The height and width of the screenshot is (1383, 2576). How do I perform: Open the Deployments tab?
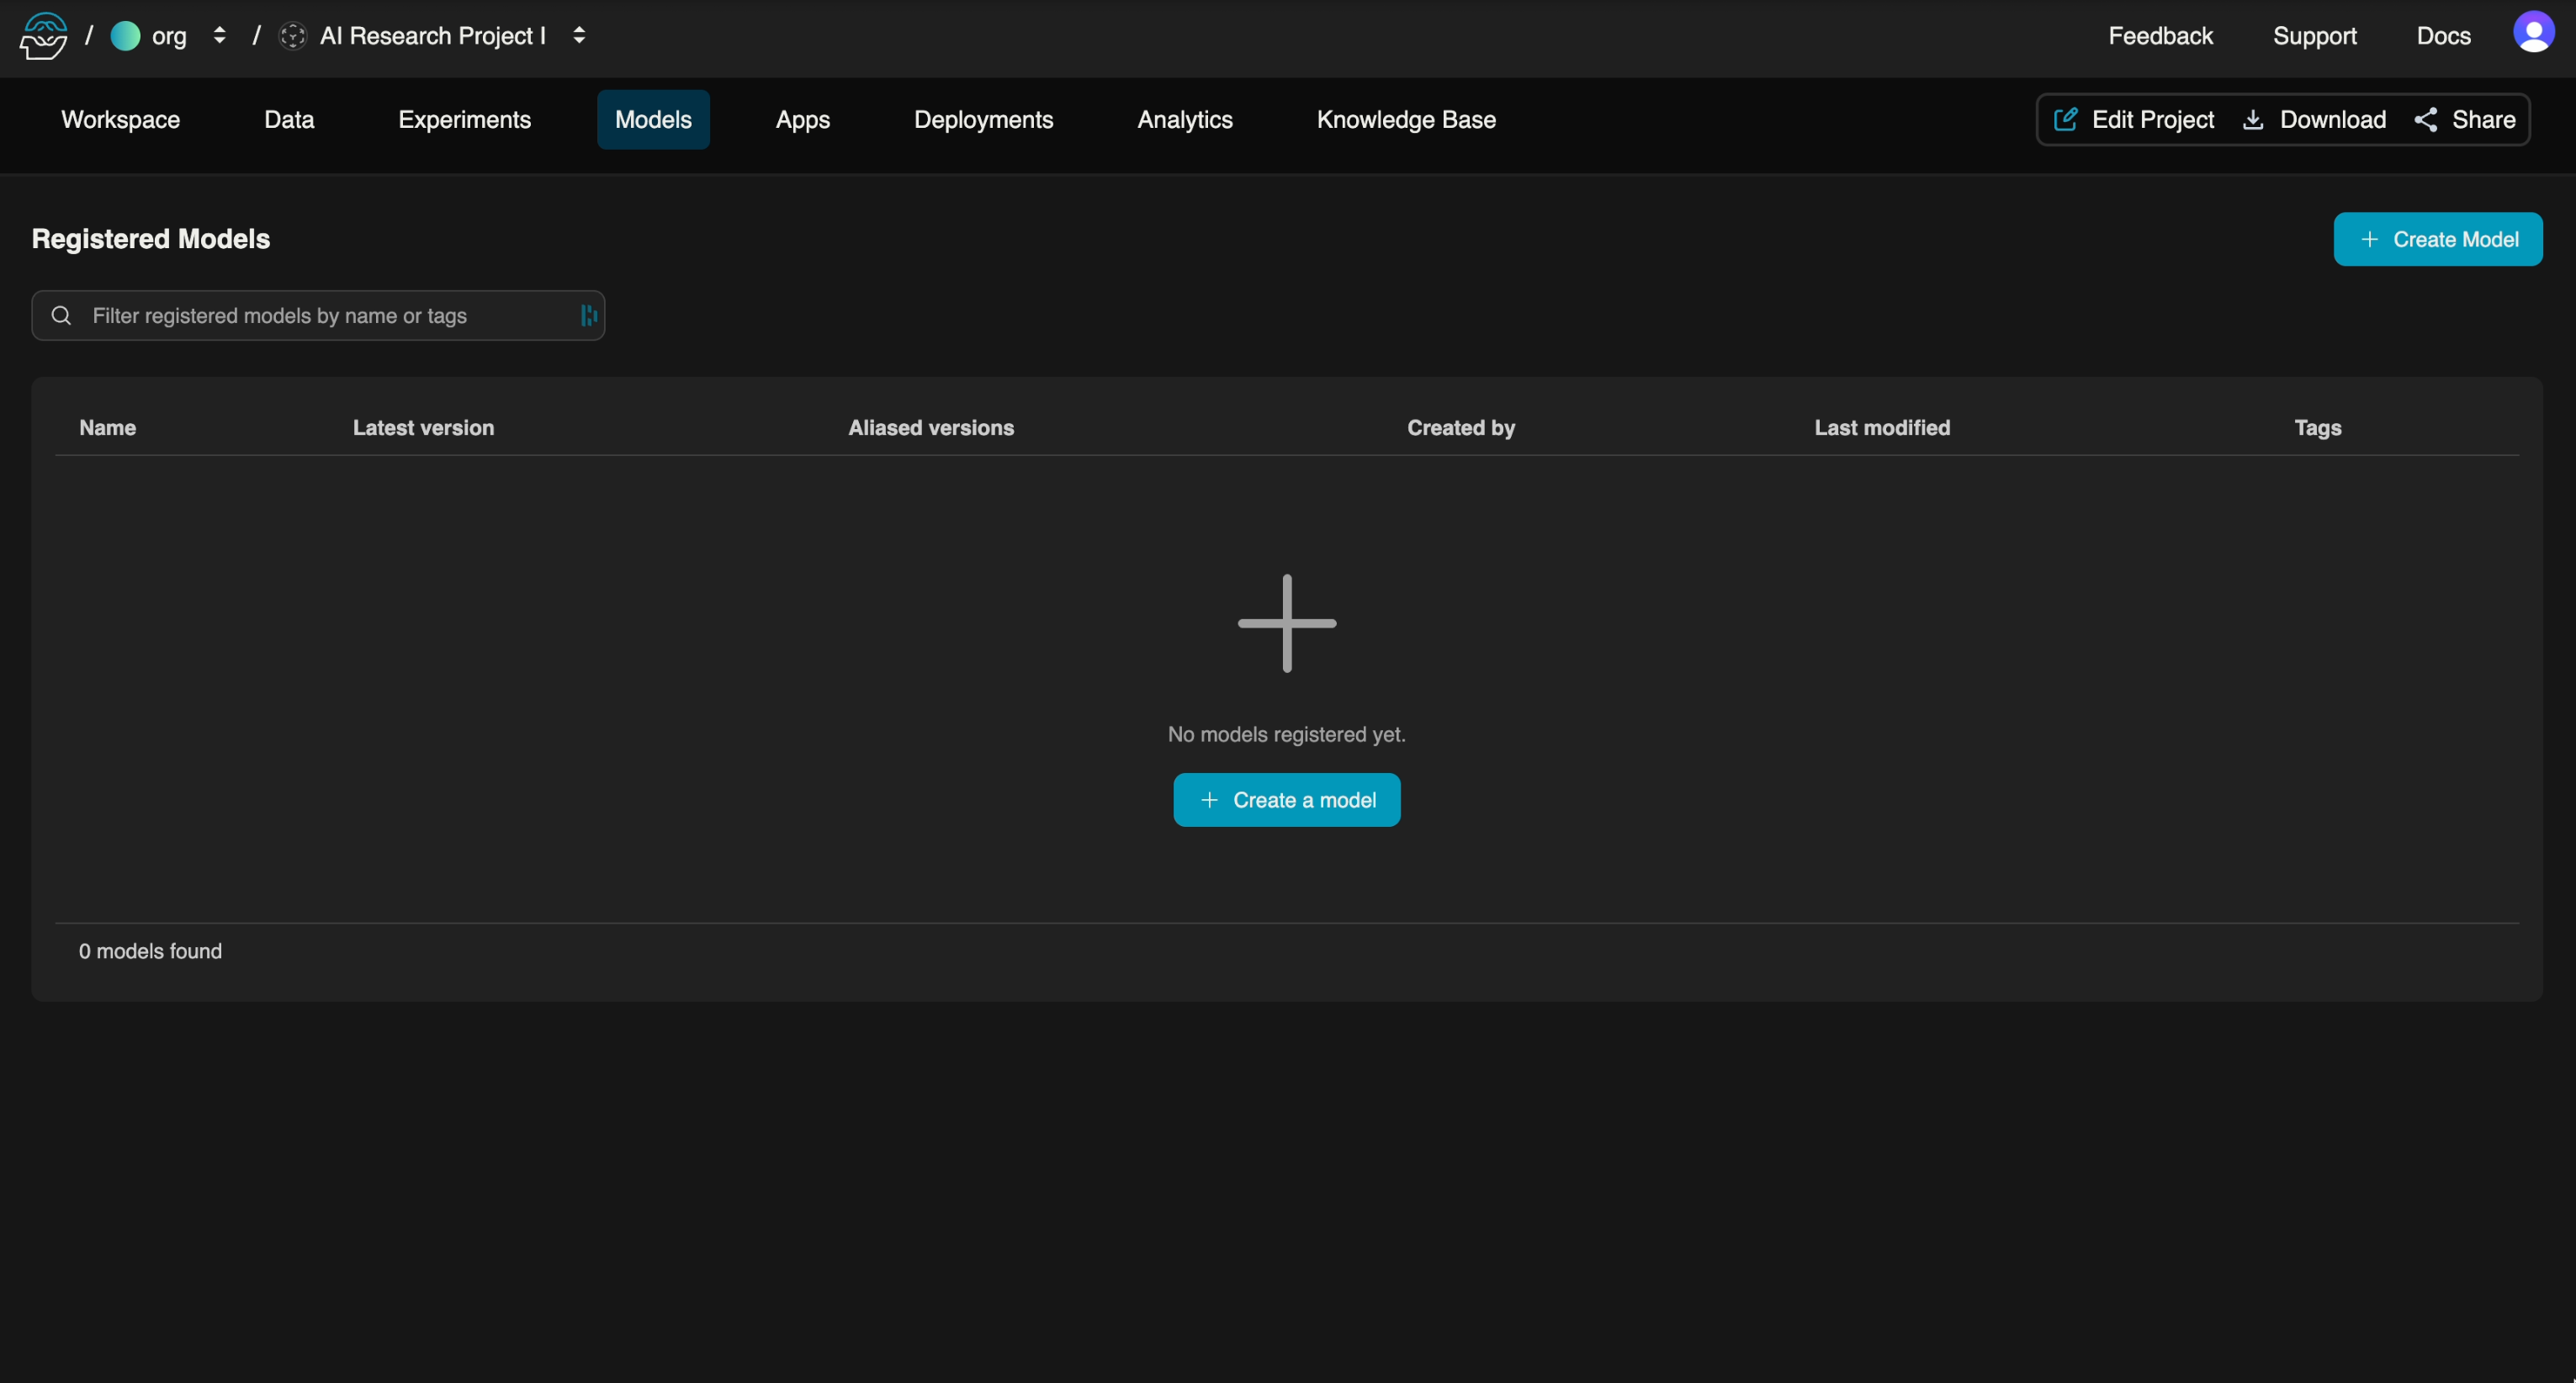[x=983, y=120]
